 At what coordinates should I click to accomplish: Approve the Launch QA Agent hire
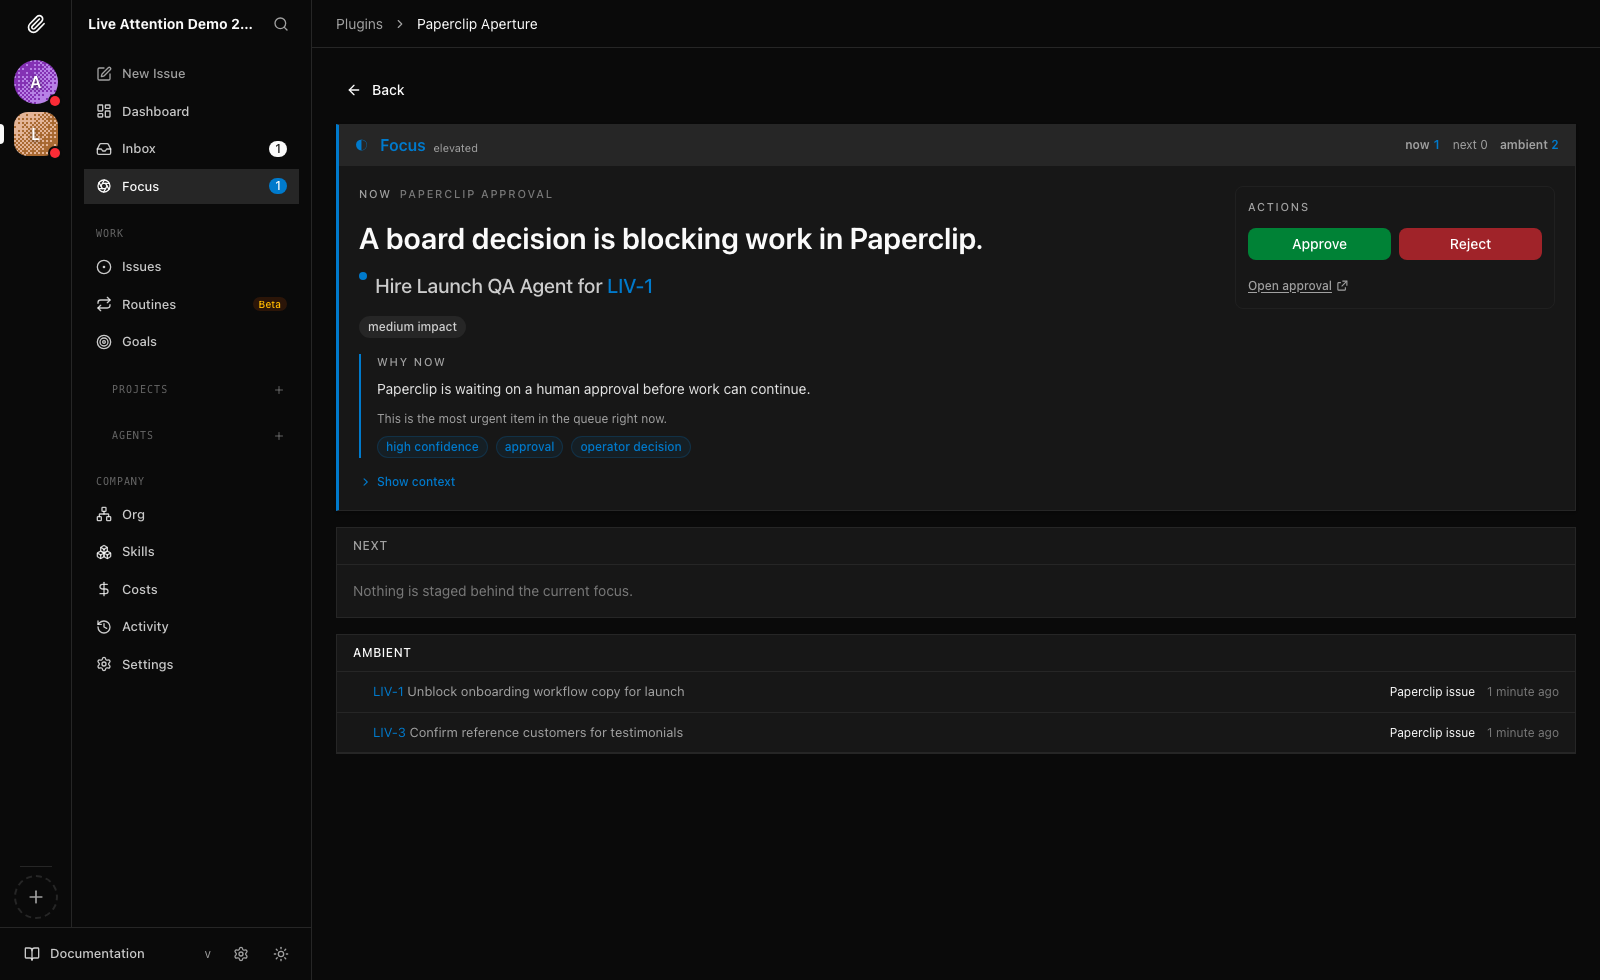point(1319,244)
